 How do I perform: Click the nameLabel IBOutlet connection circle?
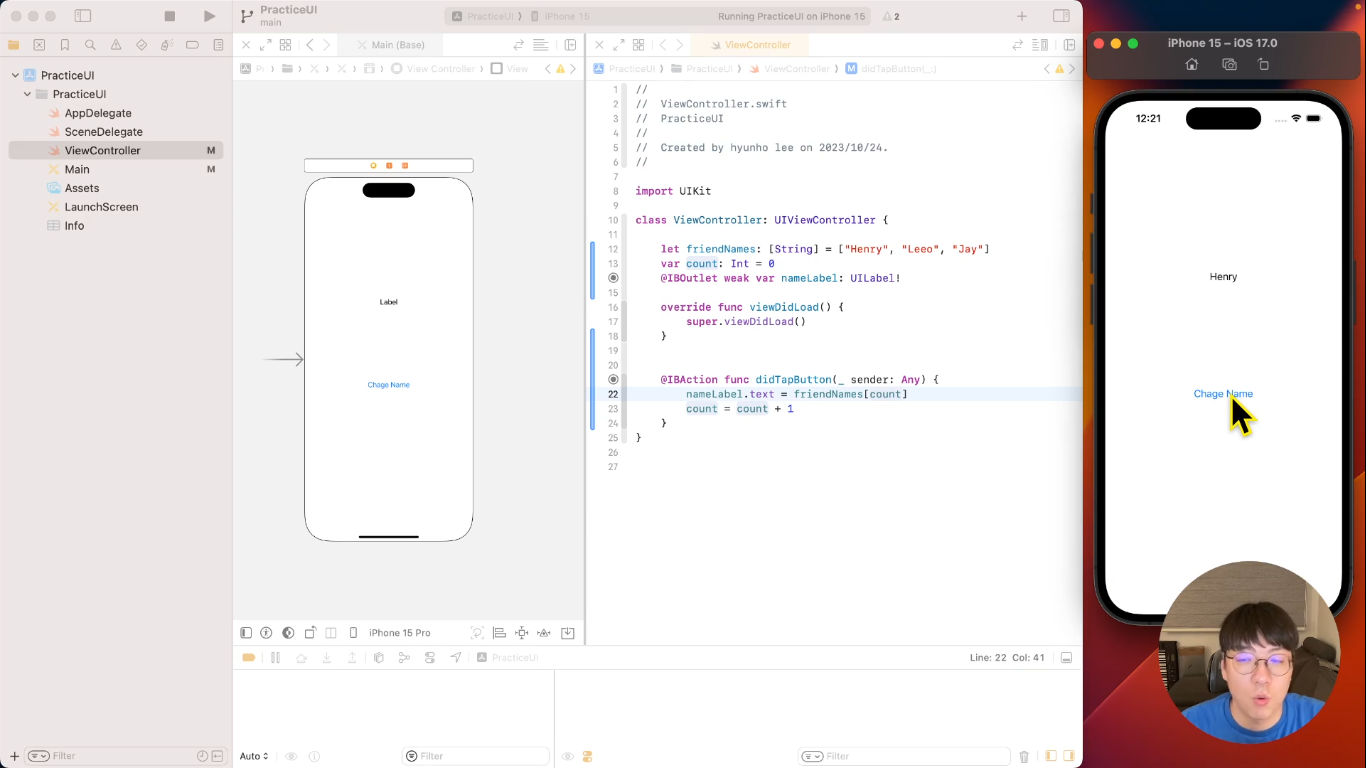pos(613,278)
